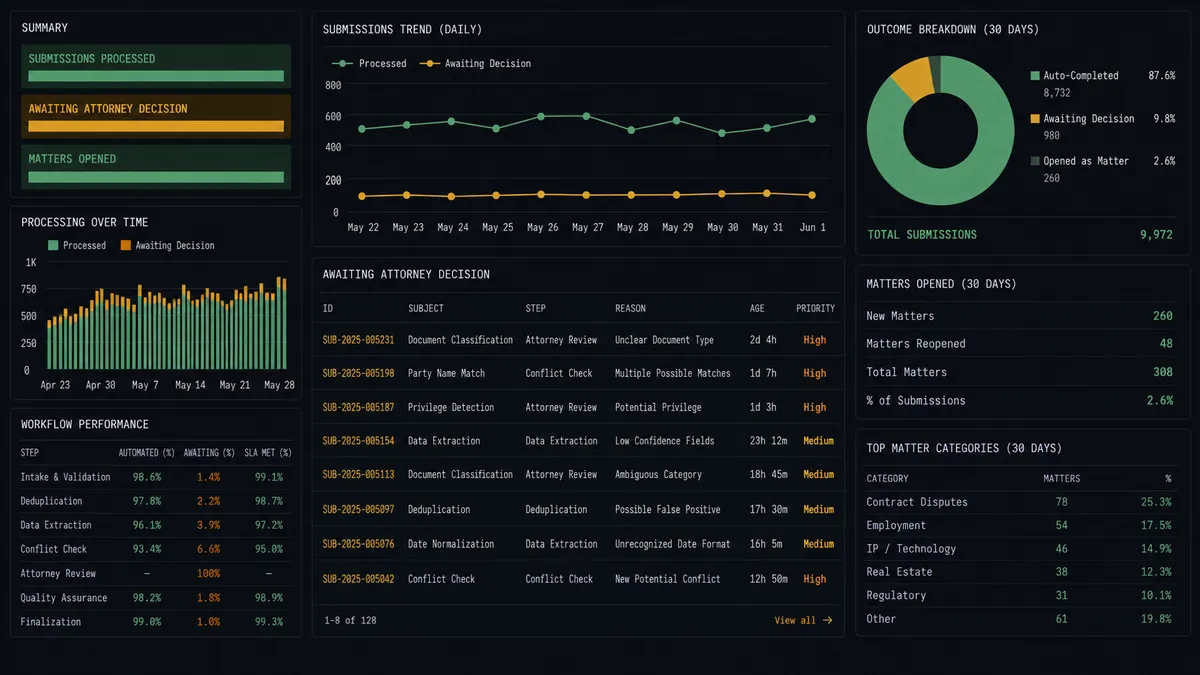The image size is (1200, 675).
Task: Open submission SUB-2025-005187
Action: pos(358,407)
